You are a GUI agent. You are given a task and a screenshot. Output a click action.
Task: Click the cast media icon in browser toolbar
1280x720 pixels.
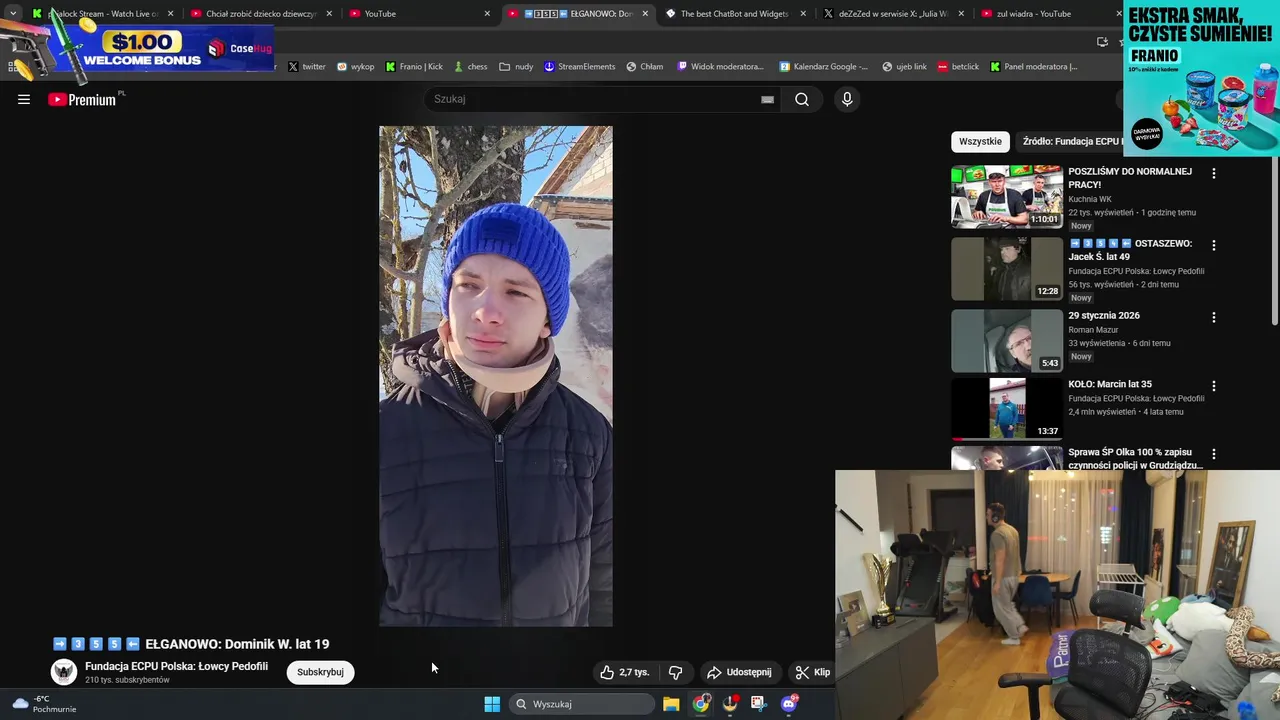pyautogui.click(x=1102, y=42)
